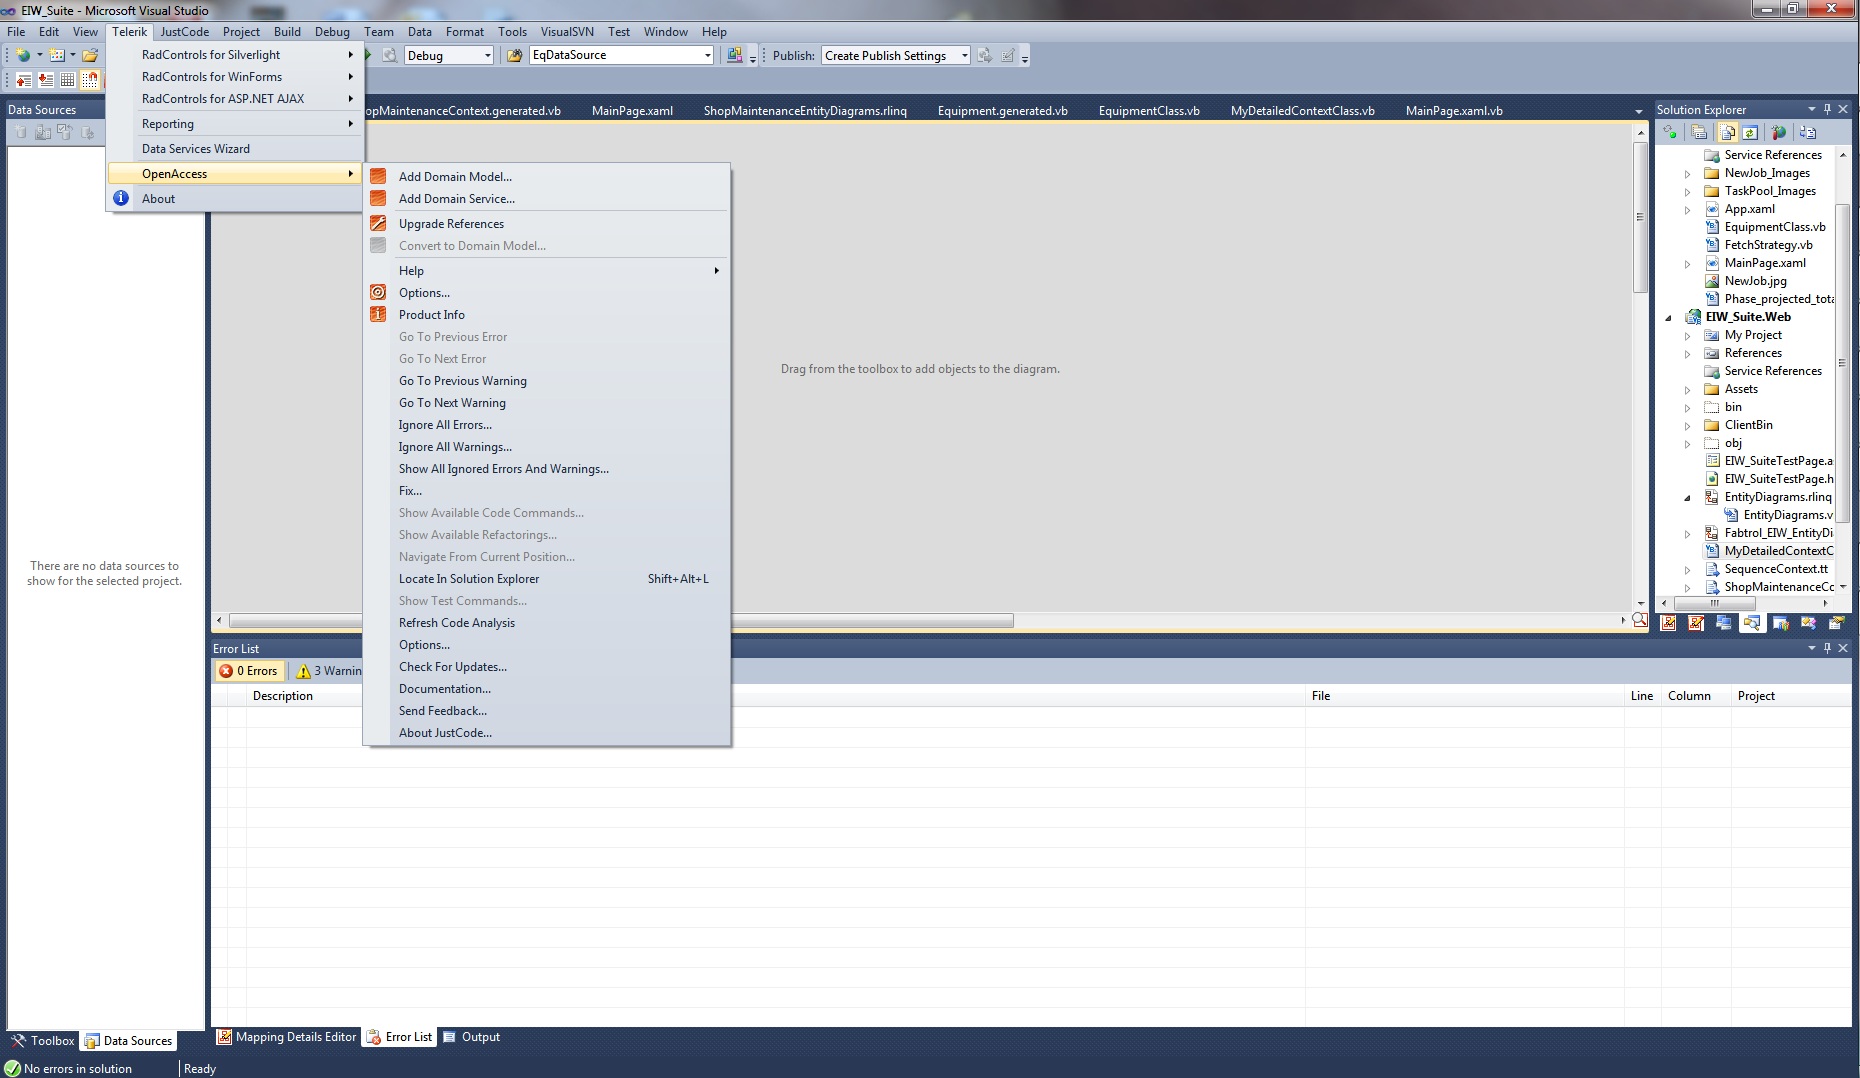1860x1078 pixels.
Task: Click the zoom magnifier icon below the diagram
Action: click(1640, 620)
